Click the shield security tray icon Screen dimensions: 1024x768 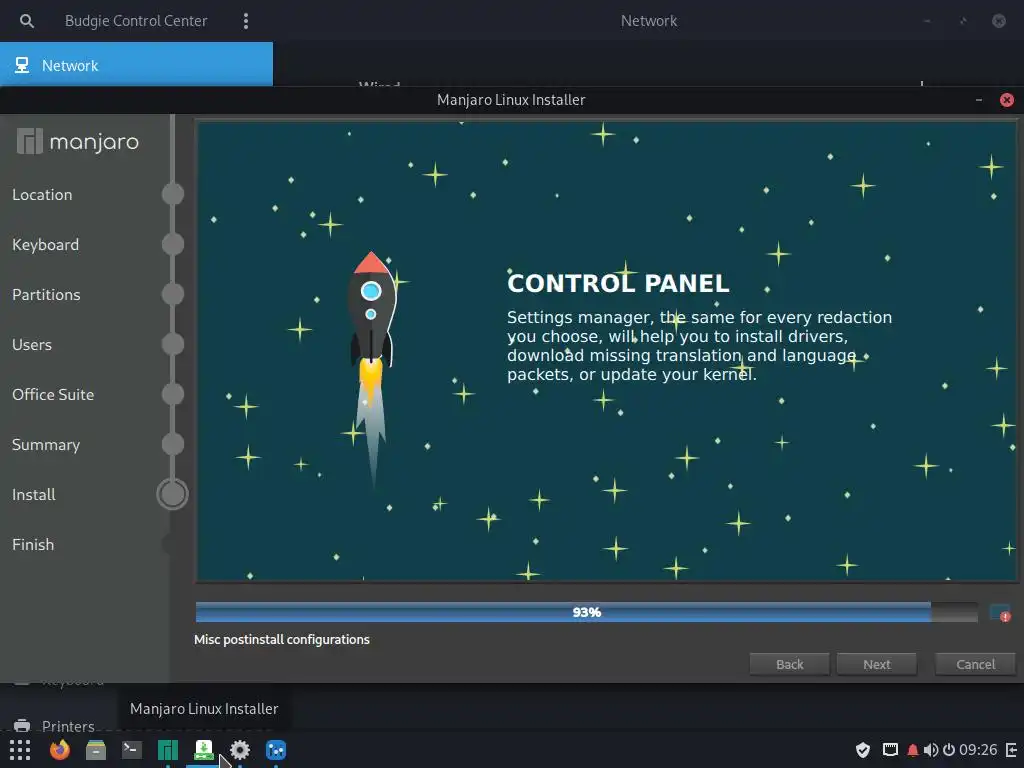pyautogui.click(x=863, y=750)
